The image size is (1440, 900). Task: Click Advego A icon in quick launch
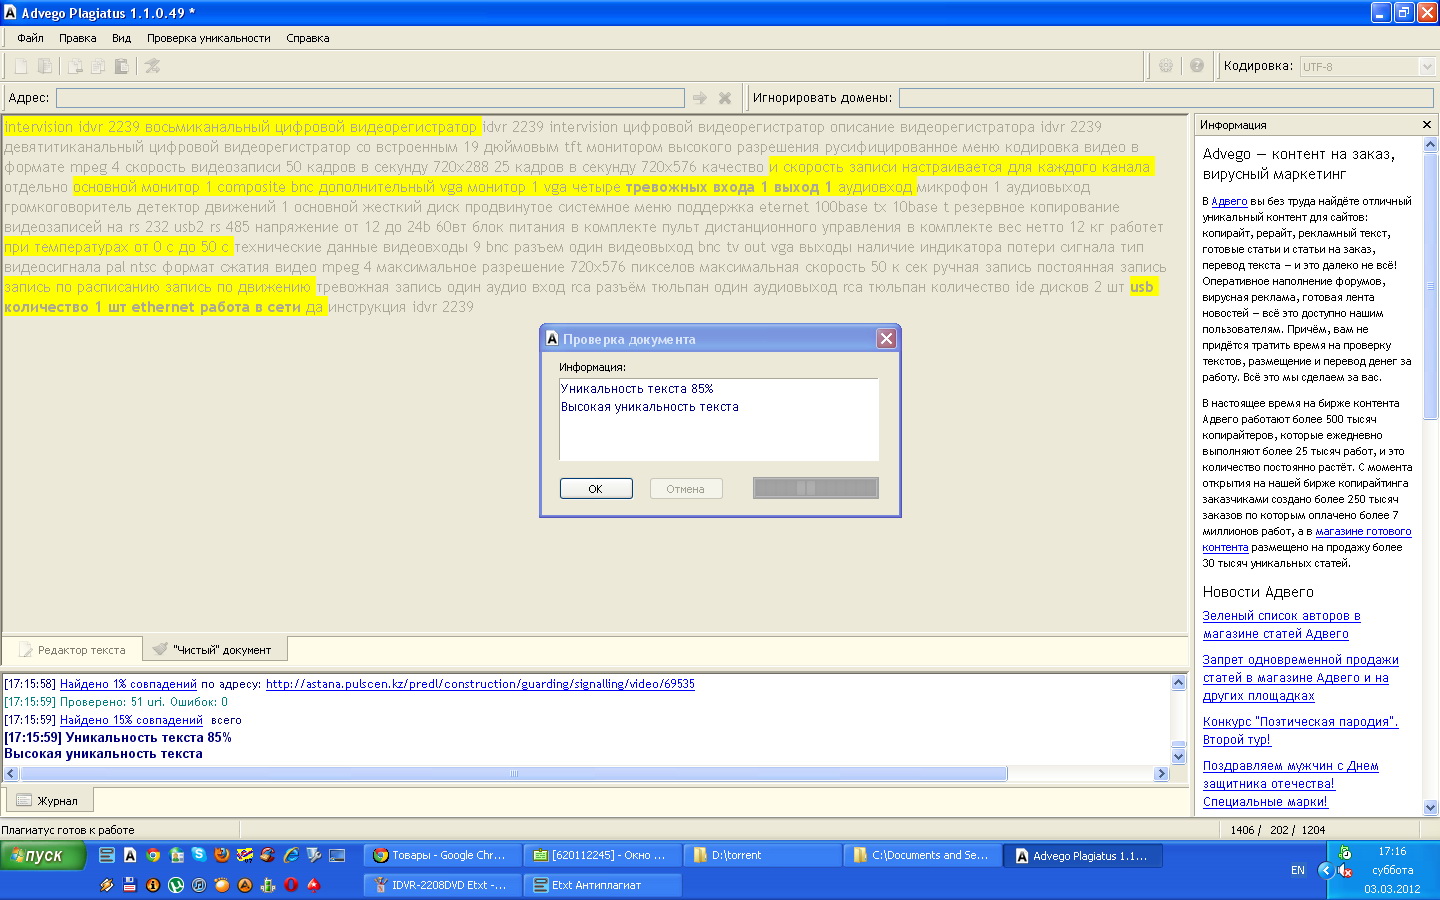[130, 855]
